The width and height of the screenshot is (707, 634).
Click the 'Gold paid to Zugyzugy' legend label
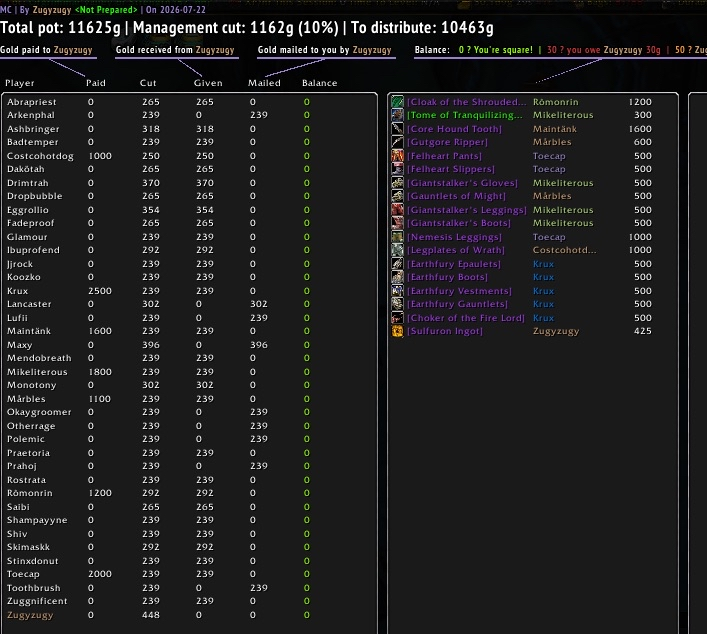click(46, 50)
